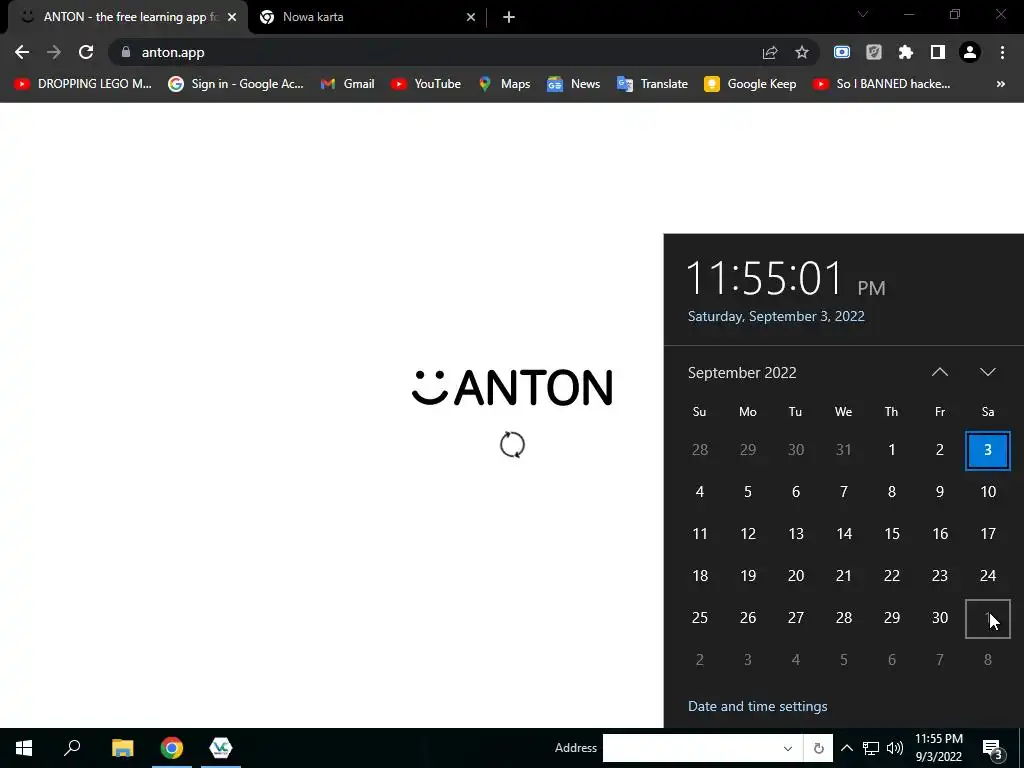Go to next month in calendar

click(987, 372)
